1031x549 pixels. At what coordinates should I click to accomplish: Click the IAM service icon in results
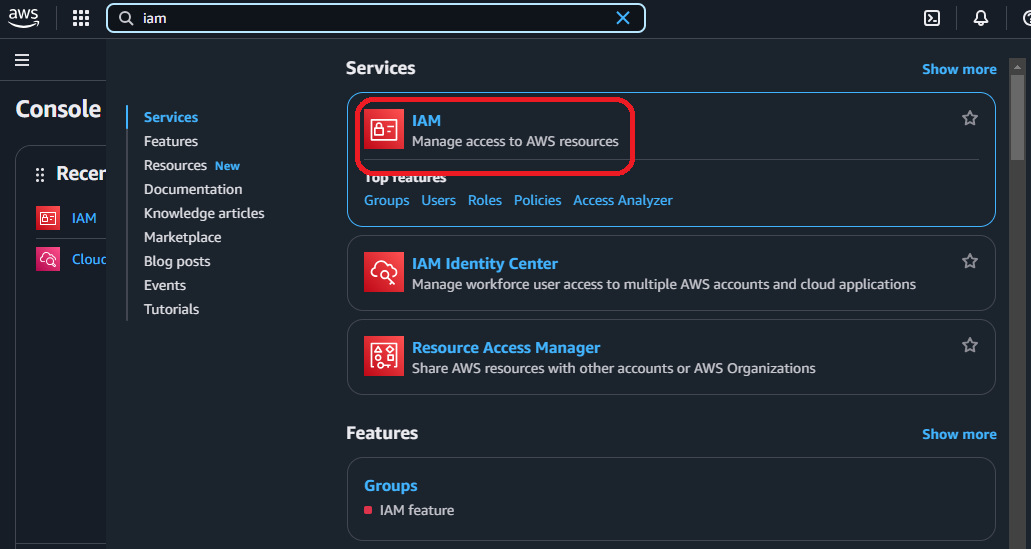(x=384, y=129)
